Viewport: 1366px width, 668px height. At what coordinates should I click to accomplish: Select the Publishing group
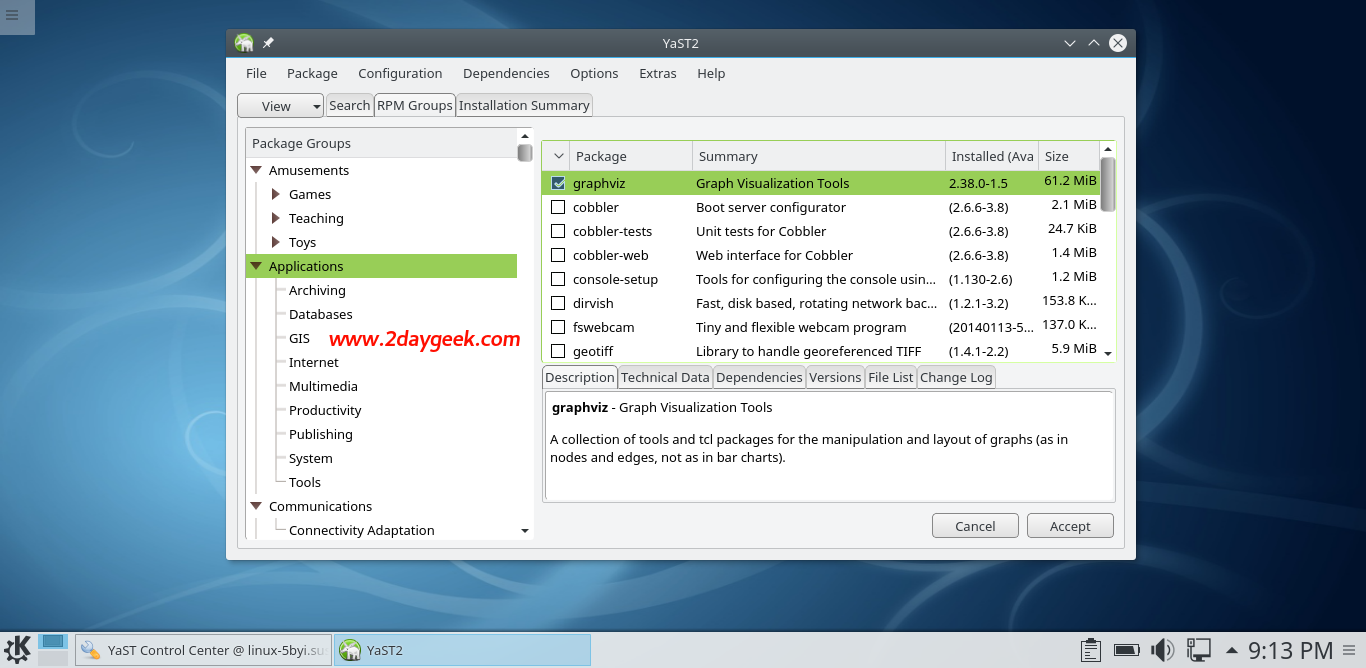(x=321, y=434)
